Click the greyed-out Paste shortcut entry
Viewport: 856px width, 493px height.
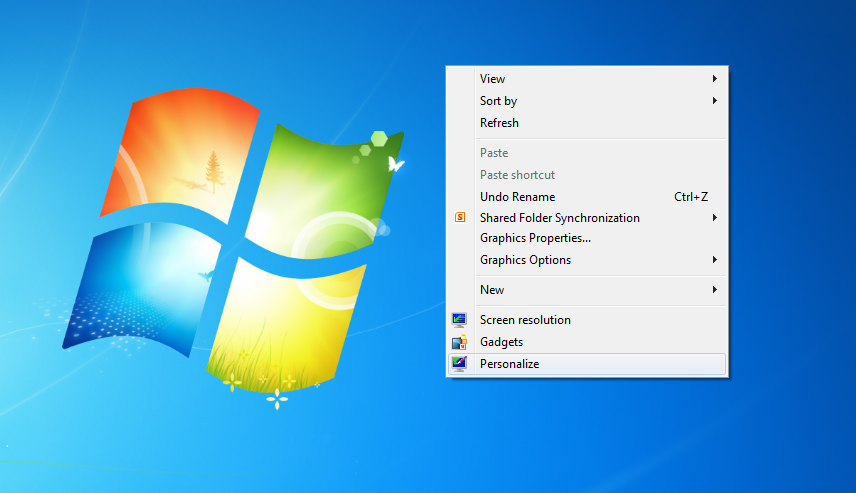pos(587,175)
